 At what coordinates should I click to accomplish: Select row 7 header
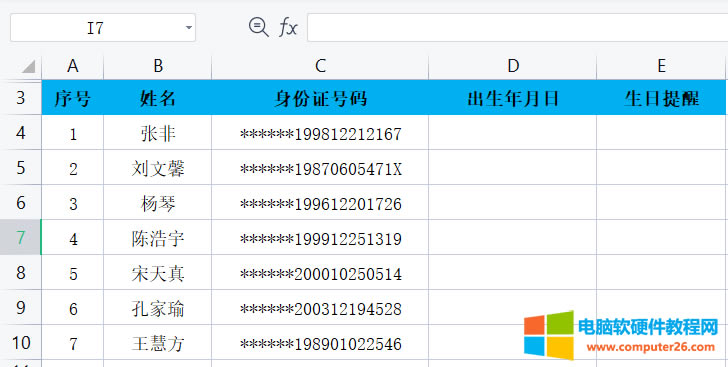(20, 237)
